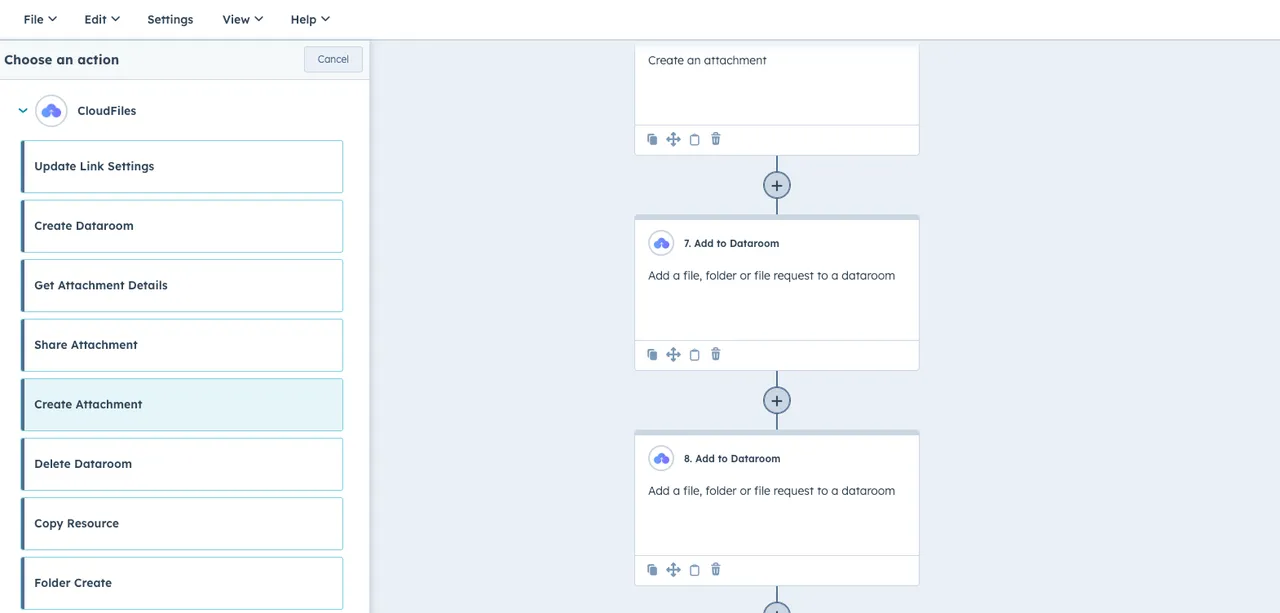Open the clipboard icon on step 7
Image resolution: width=1280 pixels, height=613 pixels.
[694, 354]
